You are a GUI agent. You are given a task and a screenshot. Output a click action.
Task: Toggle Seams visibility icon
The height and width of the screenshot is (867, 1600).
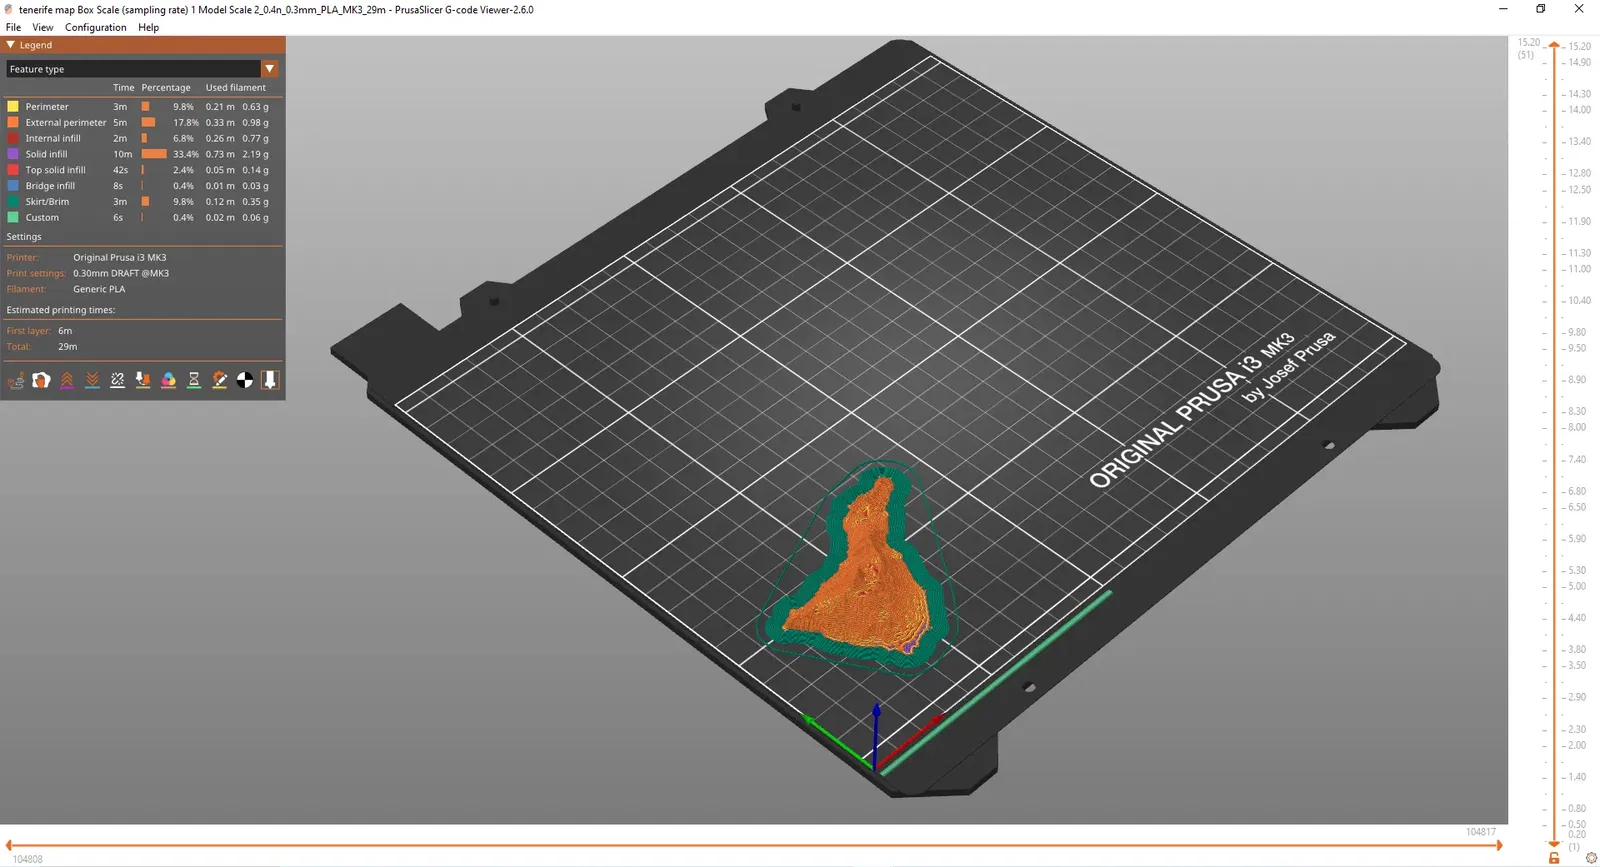pos(117,380)
